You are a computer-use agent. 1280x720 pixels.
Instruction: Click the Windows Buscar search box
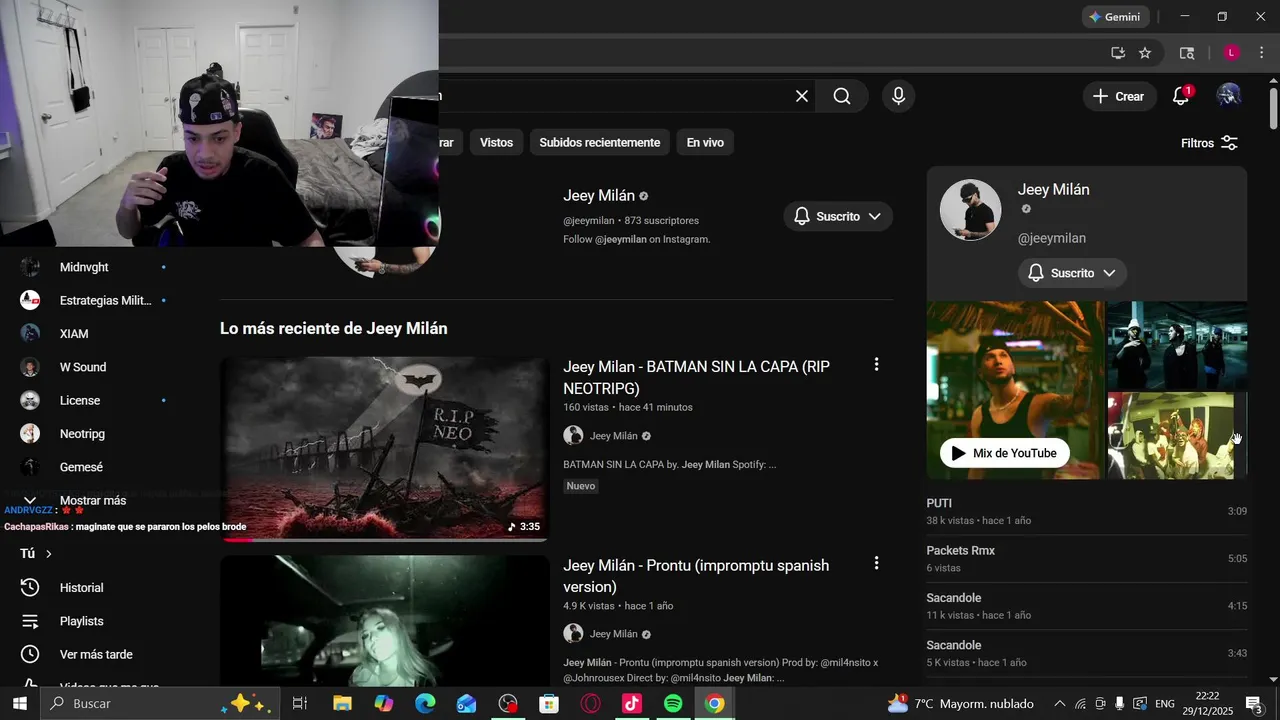(x=158, y=704)
